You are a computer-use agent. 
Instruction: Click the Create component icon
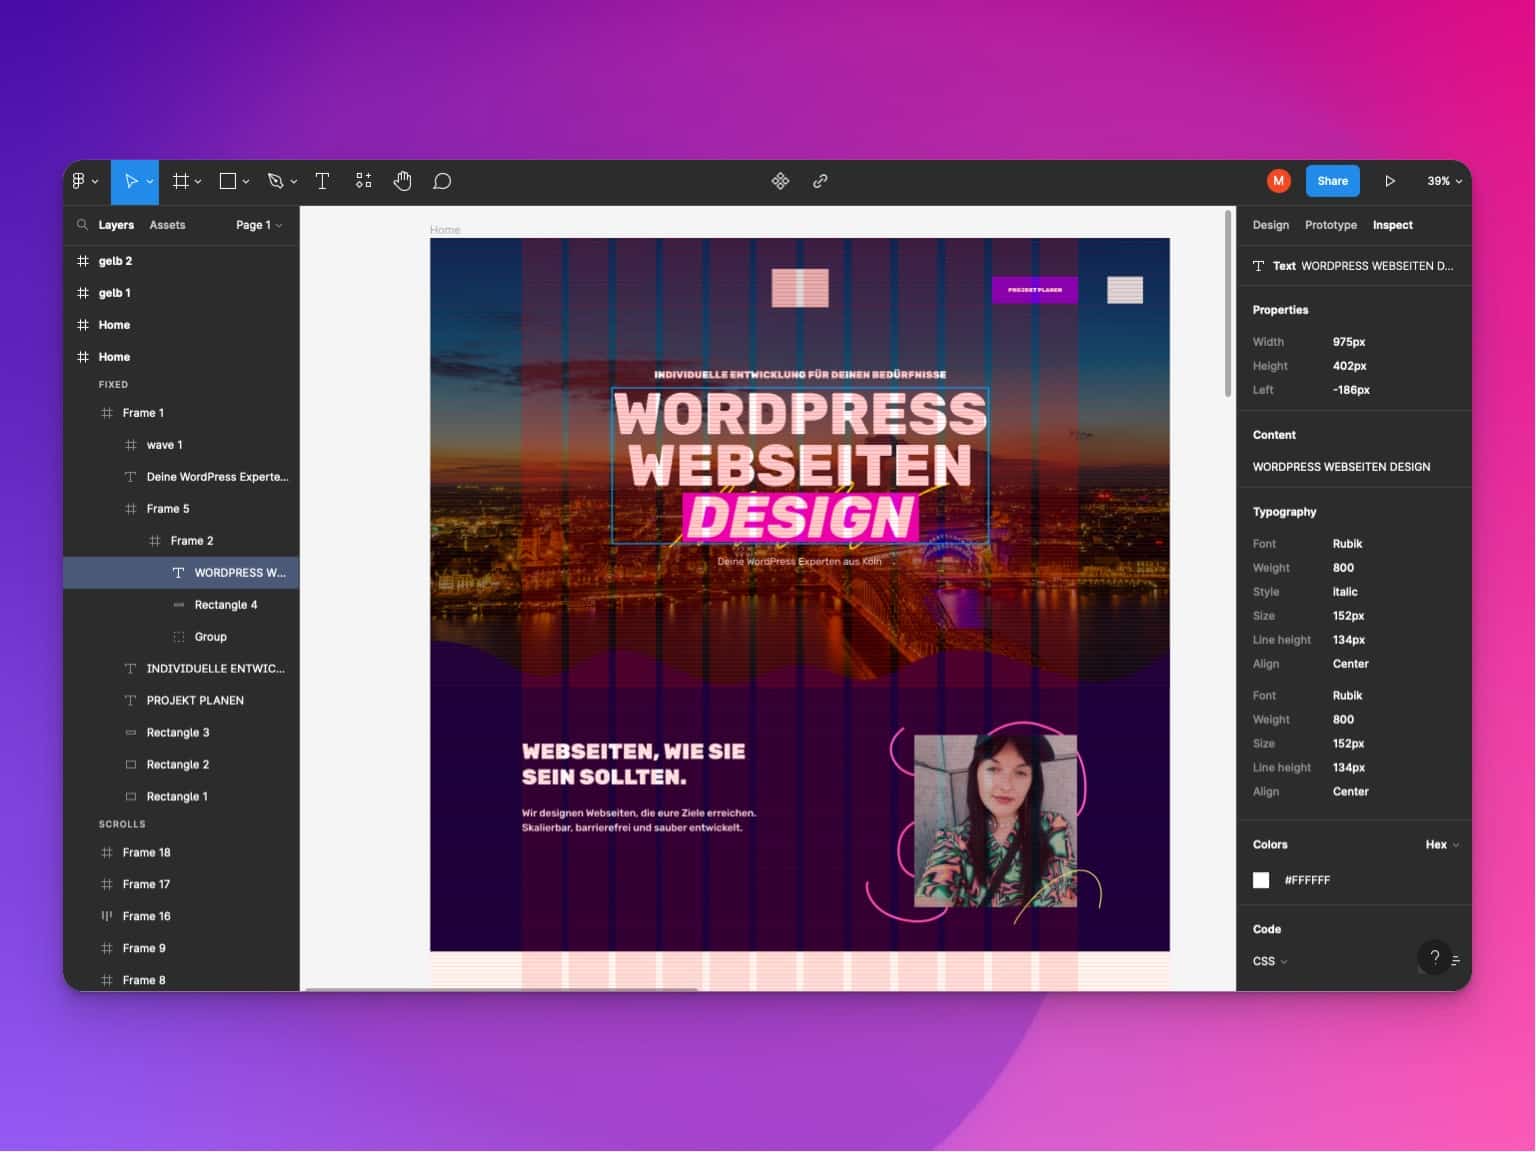coord(780,181)
